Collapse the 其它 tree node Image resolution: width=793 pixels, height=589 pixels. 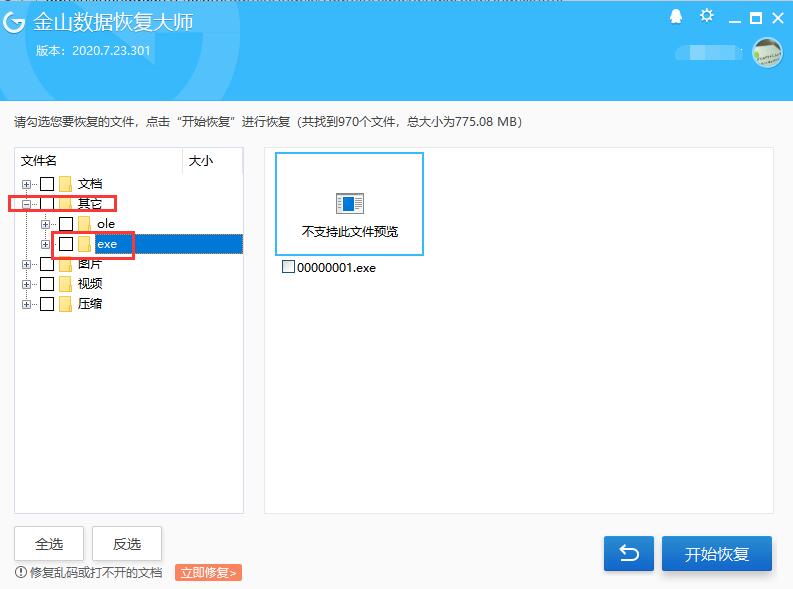[26, 204]
